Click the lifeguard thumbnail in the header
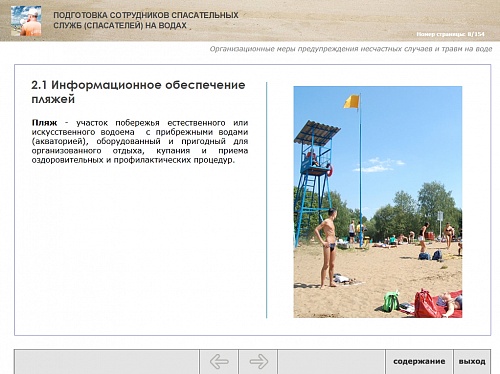The height and width of the screenshot is (374, 500). coord(26,21)
